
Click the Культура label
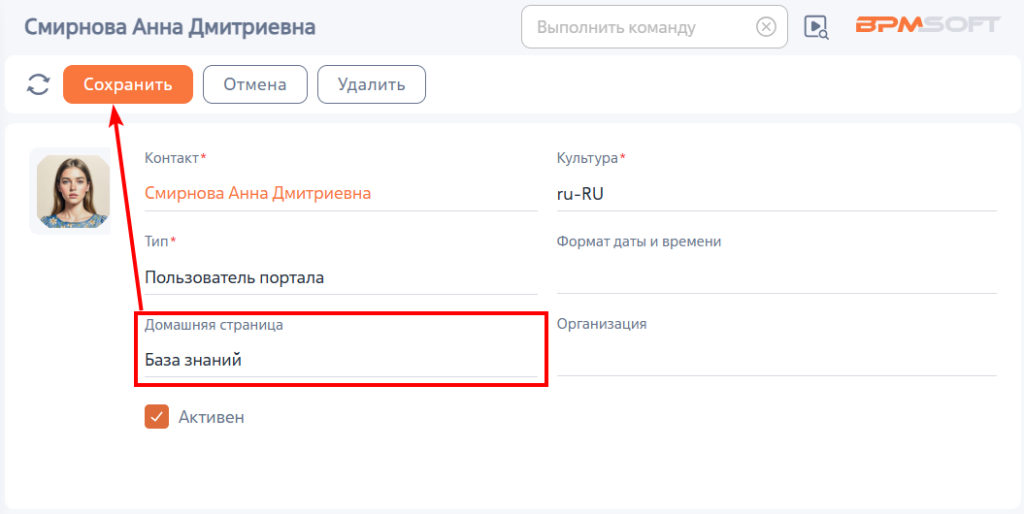tap(587, 158)
